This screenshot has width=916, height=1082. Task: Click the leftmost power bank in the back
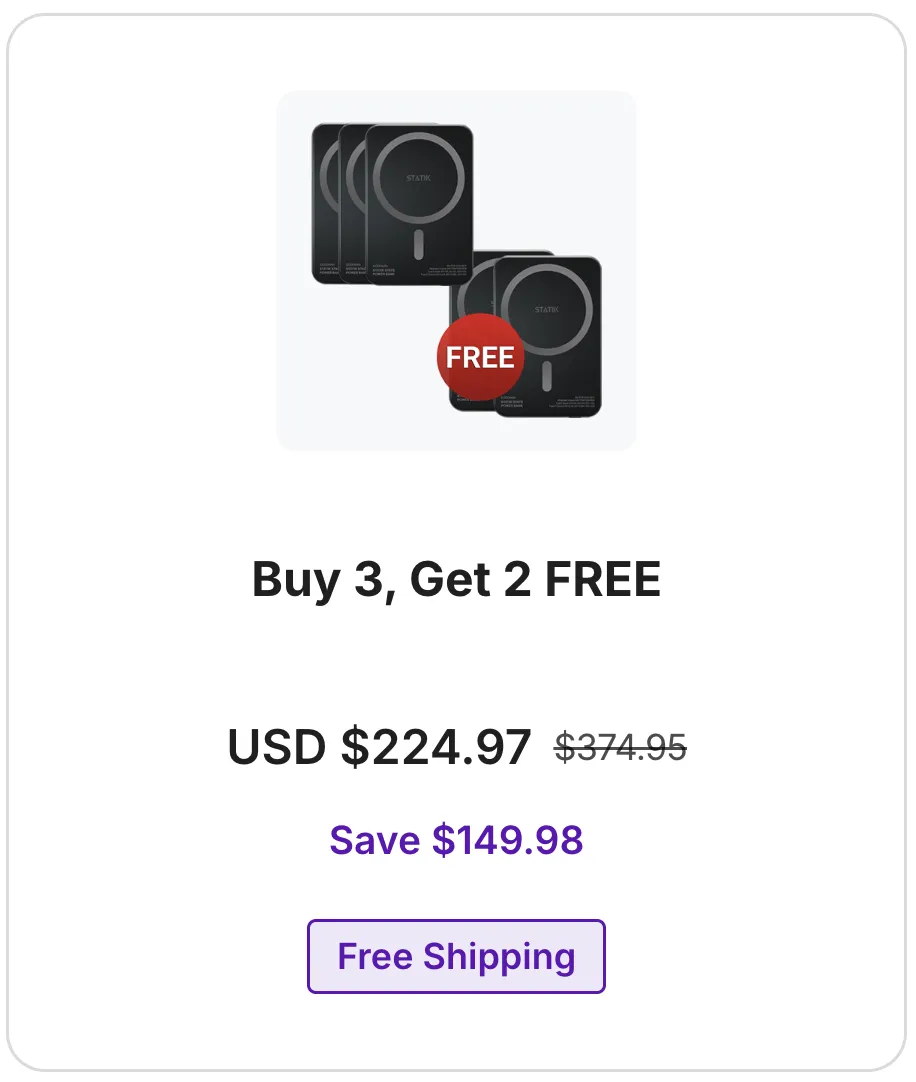[x=324, y=204]
